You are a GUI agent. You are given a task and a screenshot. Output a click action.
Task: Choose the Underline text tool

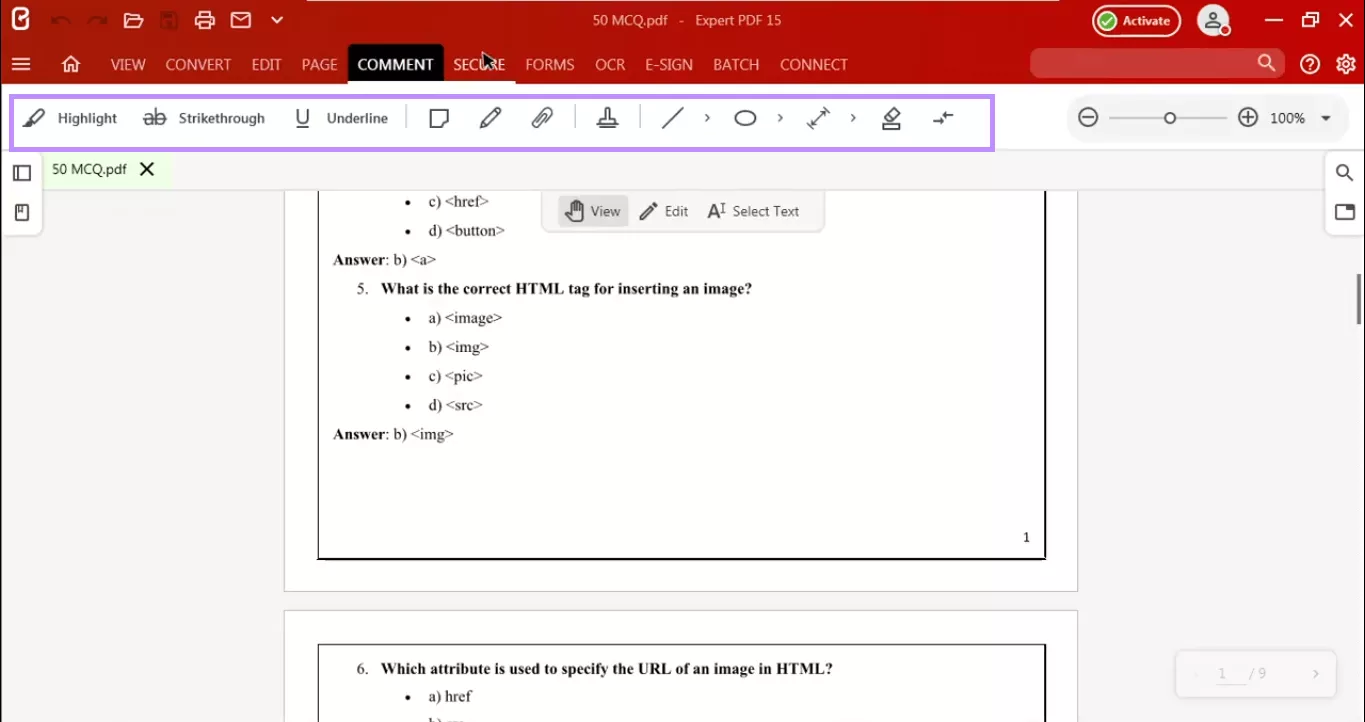(340, 117)
